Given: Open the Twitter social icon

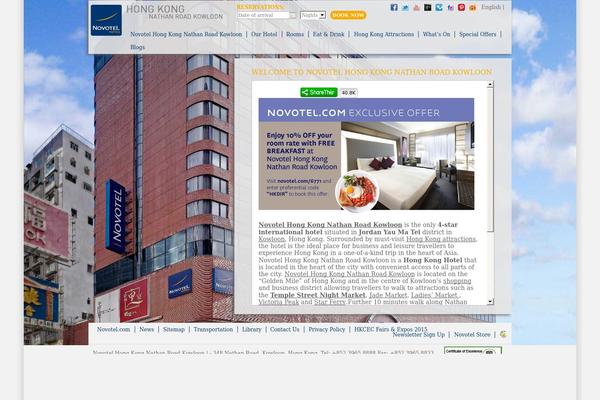Looking at the screenshot, I should [x=405, y=7].
